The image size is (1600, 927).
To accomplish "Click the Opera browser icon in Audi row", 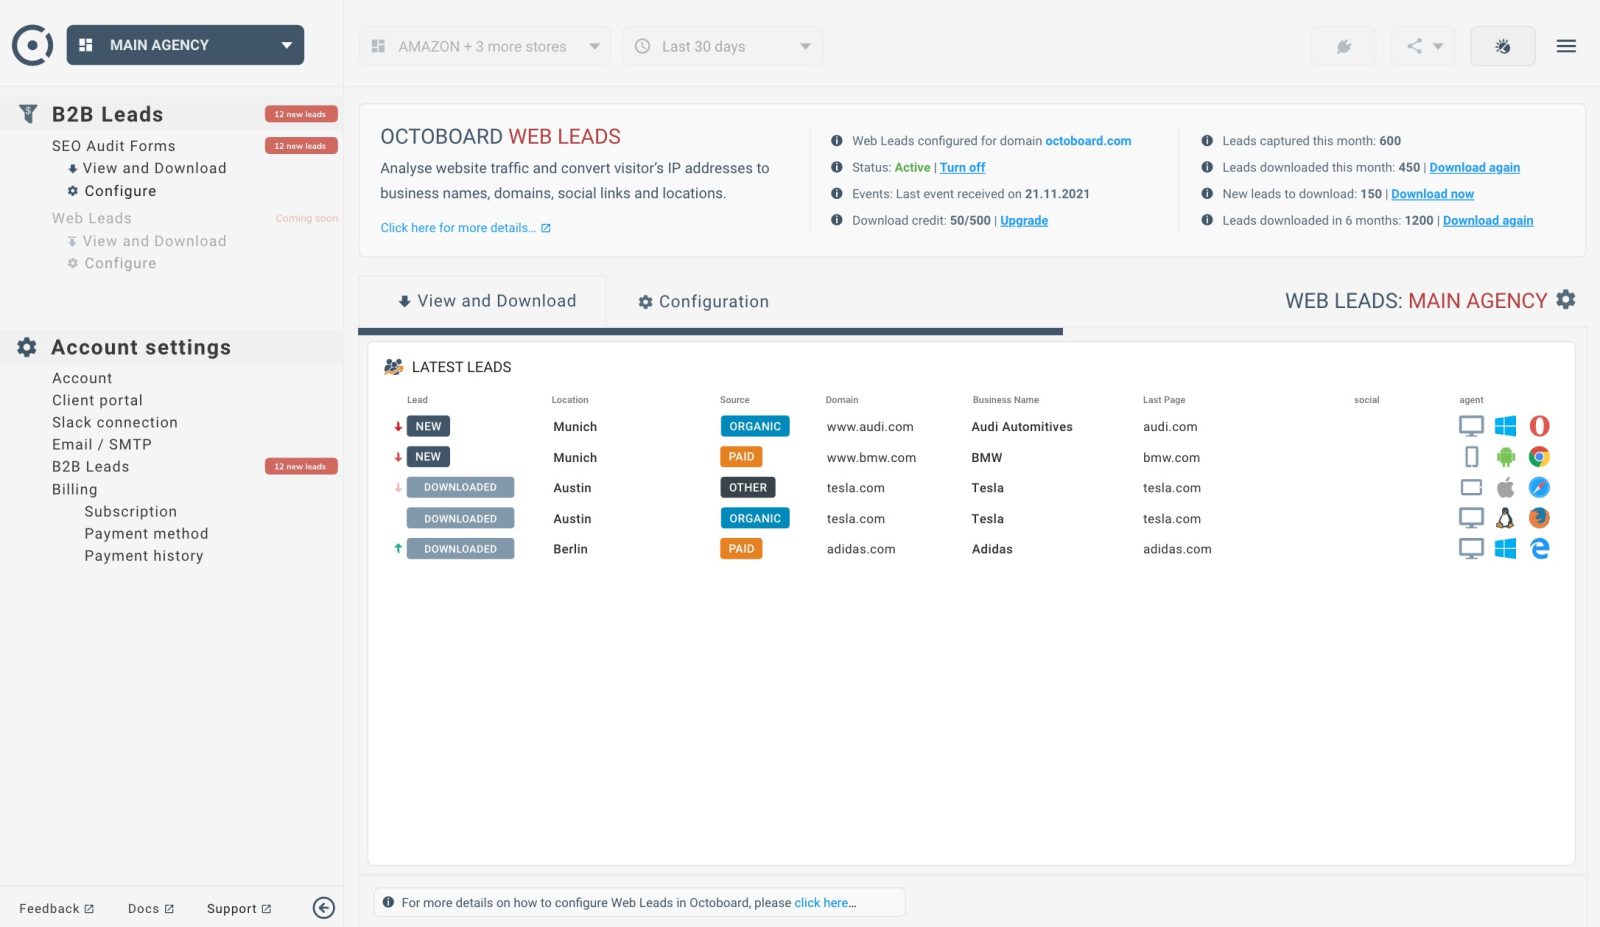I will [1539, 426].
